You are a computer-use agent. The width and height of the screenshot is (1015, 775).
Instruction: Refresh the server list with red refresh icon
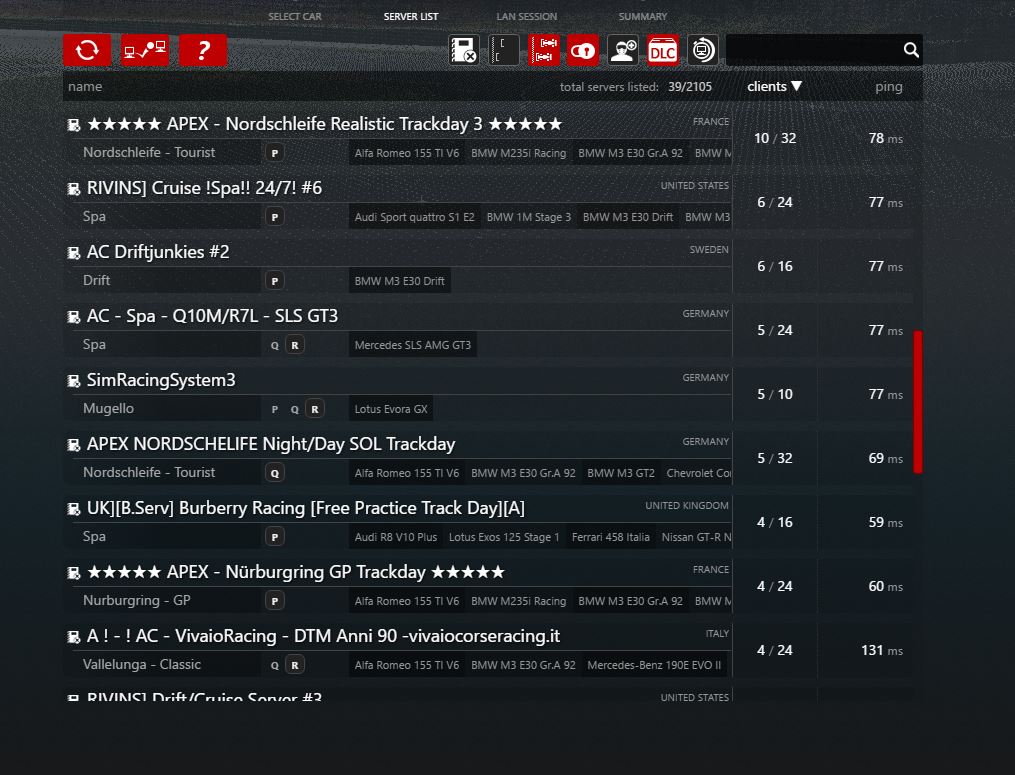(x=87, y=50)
